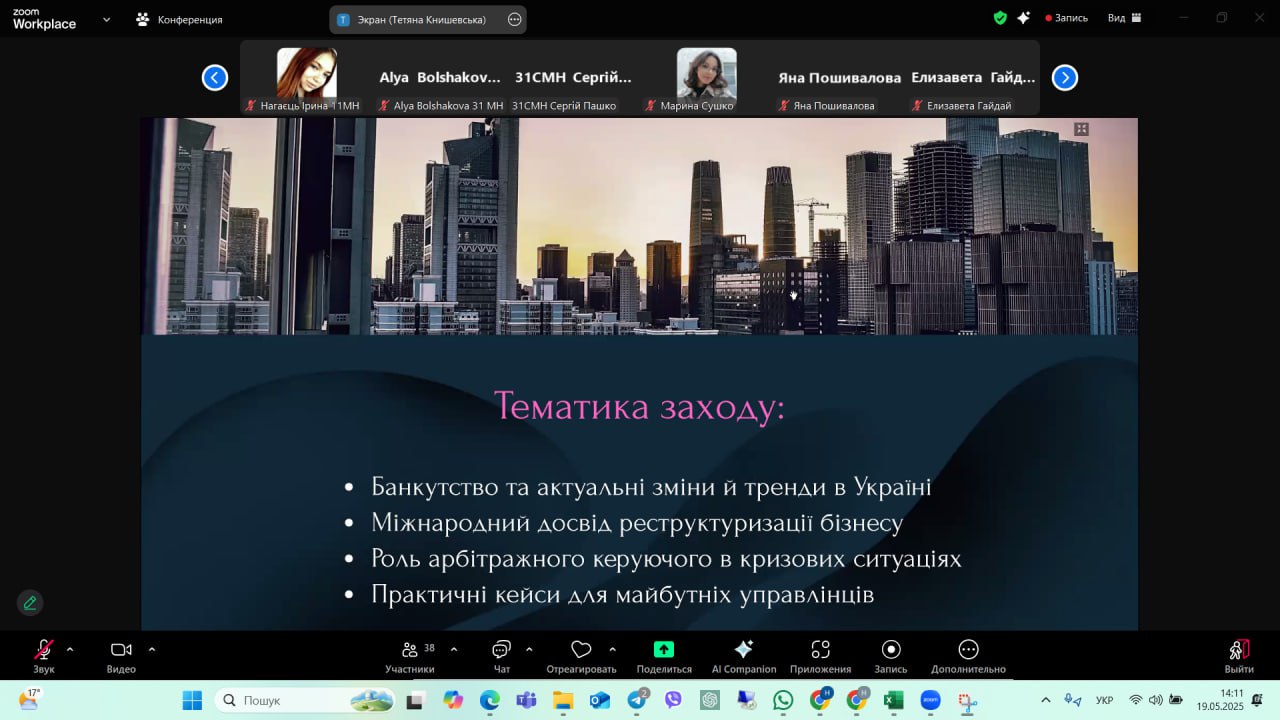Viewport: 1280px width, 720px height.
Task: Open the Участники participants panel
Action: tap(410, 656)
